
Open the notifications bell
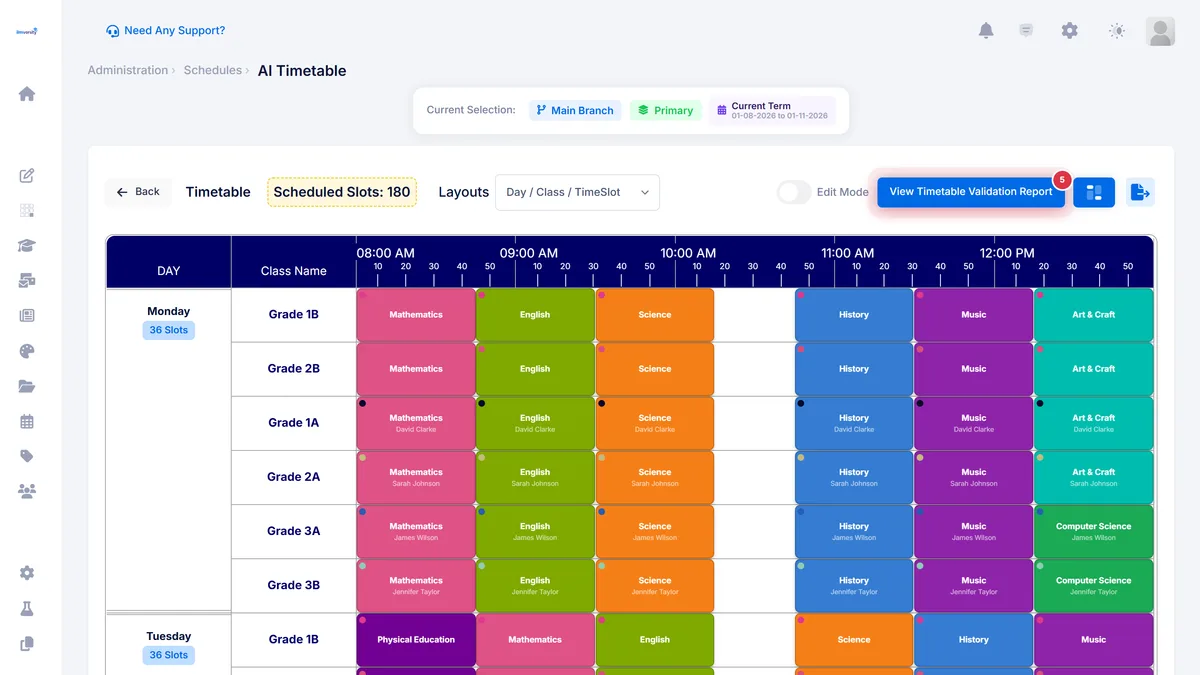(985, 31)
